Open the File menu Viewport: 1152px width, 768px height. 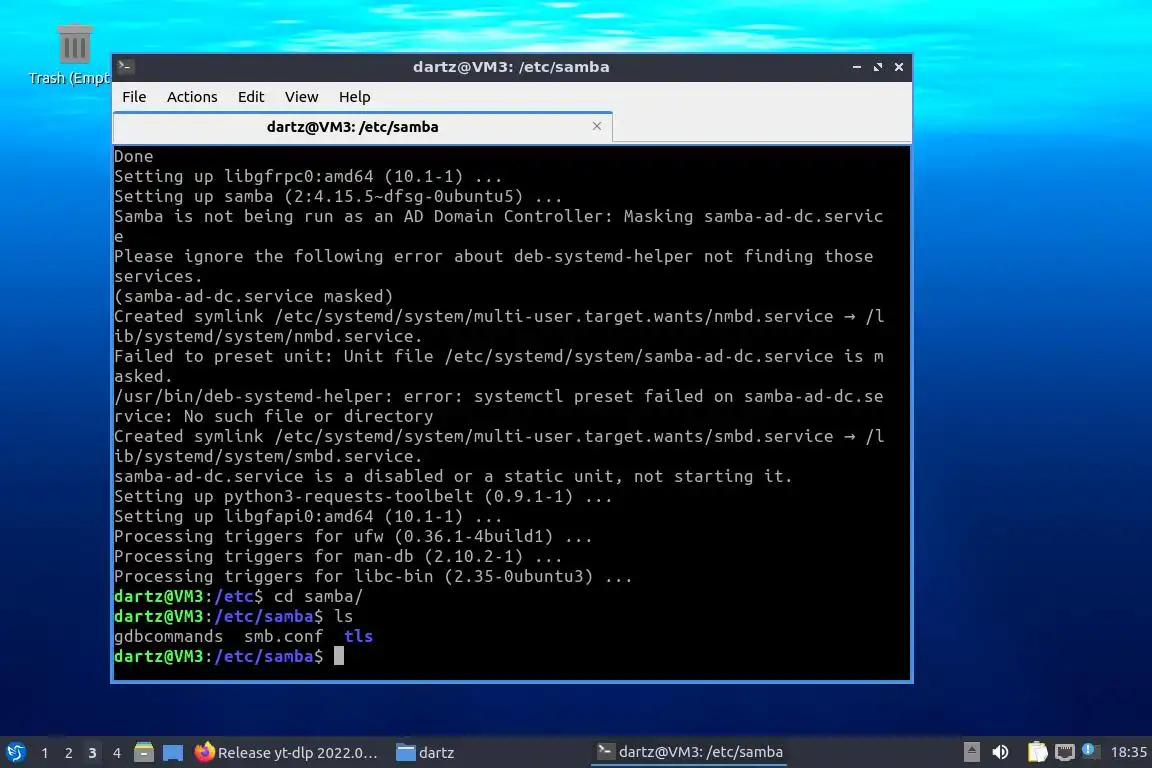click(x=134, y=97)
